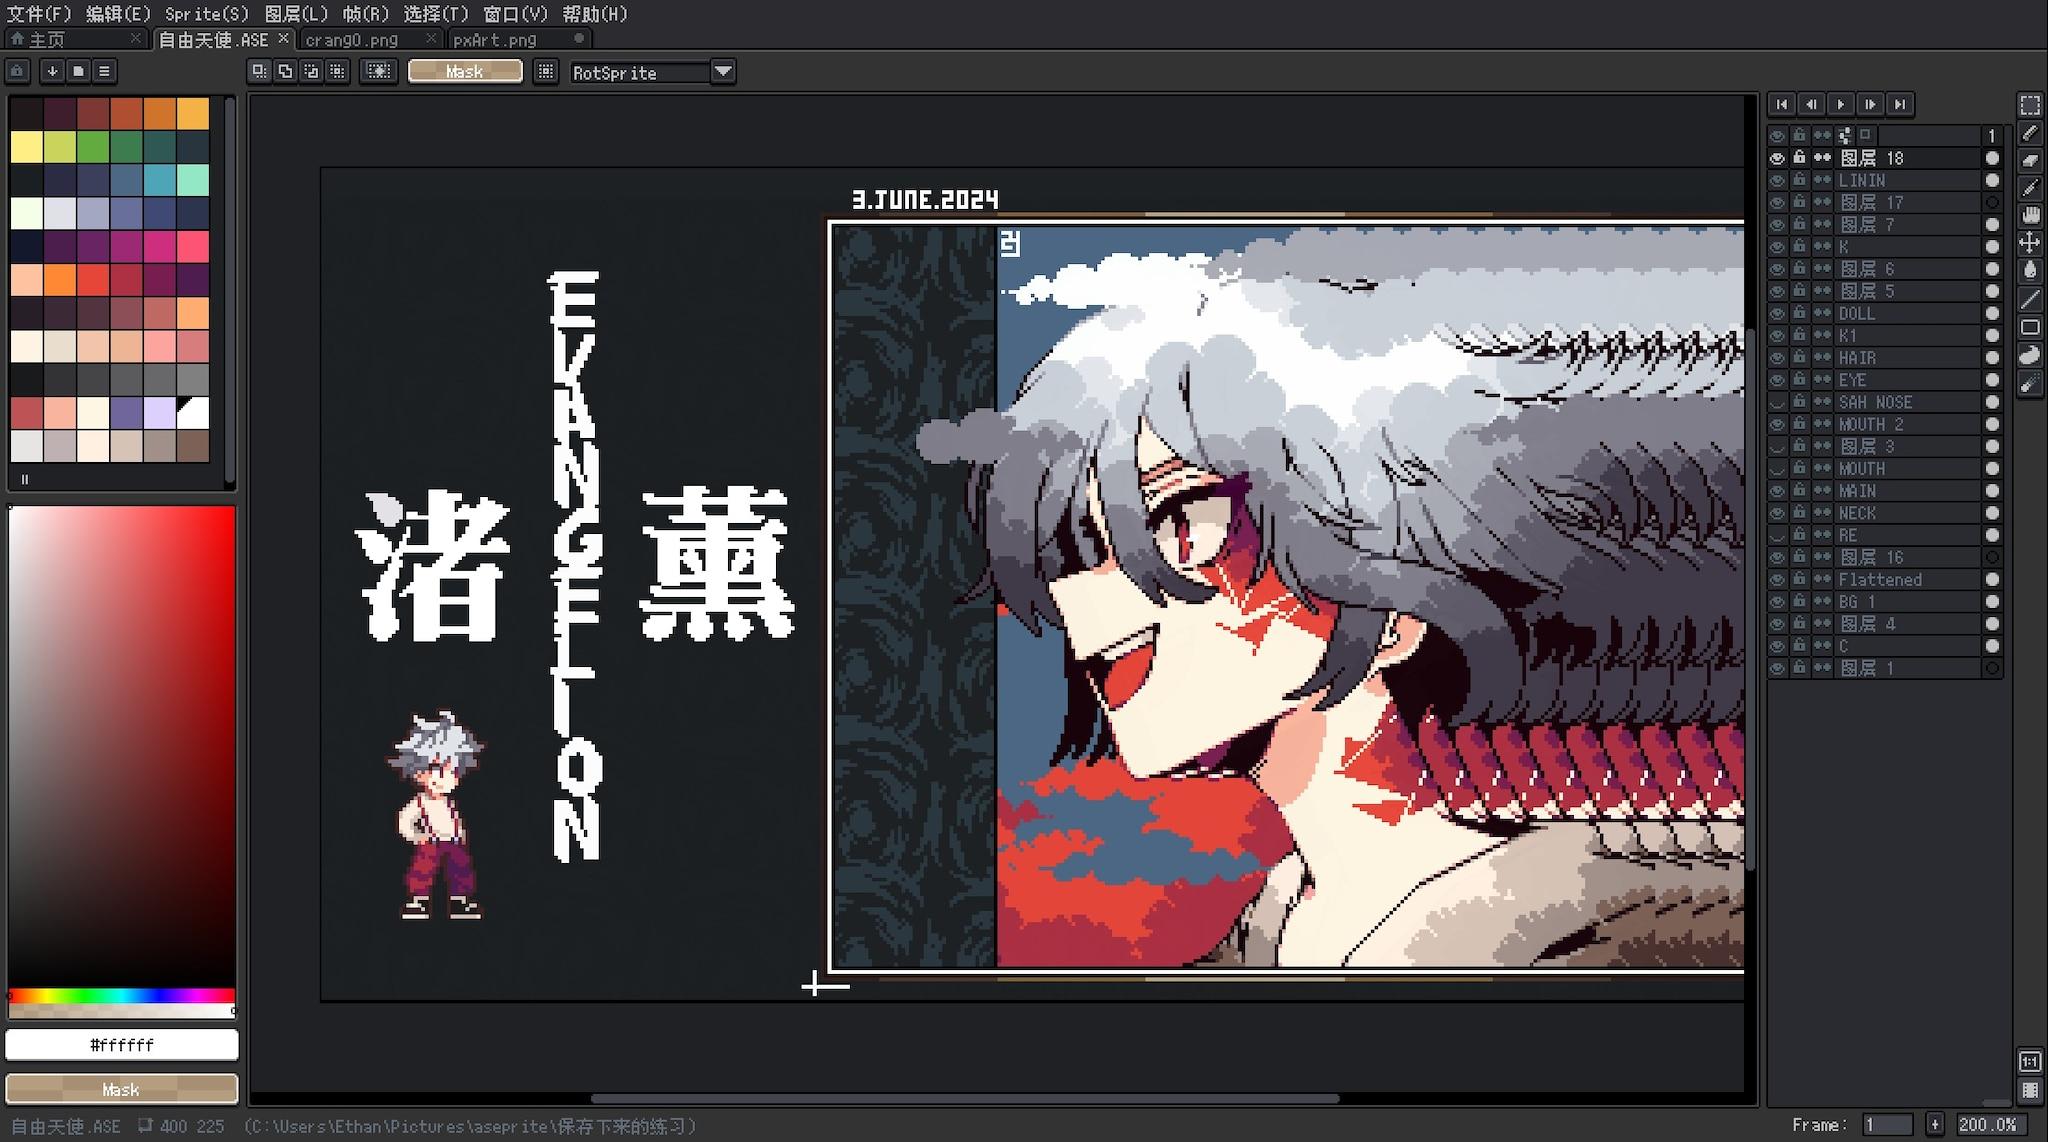Go to first frame button
Screen dimensions: 2048x1142
coord(1781,104)
